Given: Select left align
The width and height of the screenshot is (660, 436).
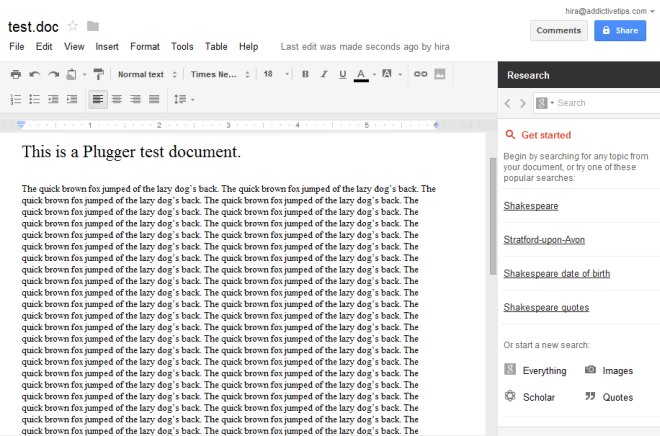Looking at the screenshot, I should [98, 99].
